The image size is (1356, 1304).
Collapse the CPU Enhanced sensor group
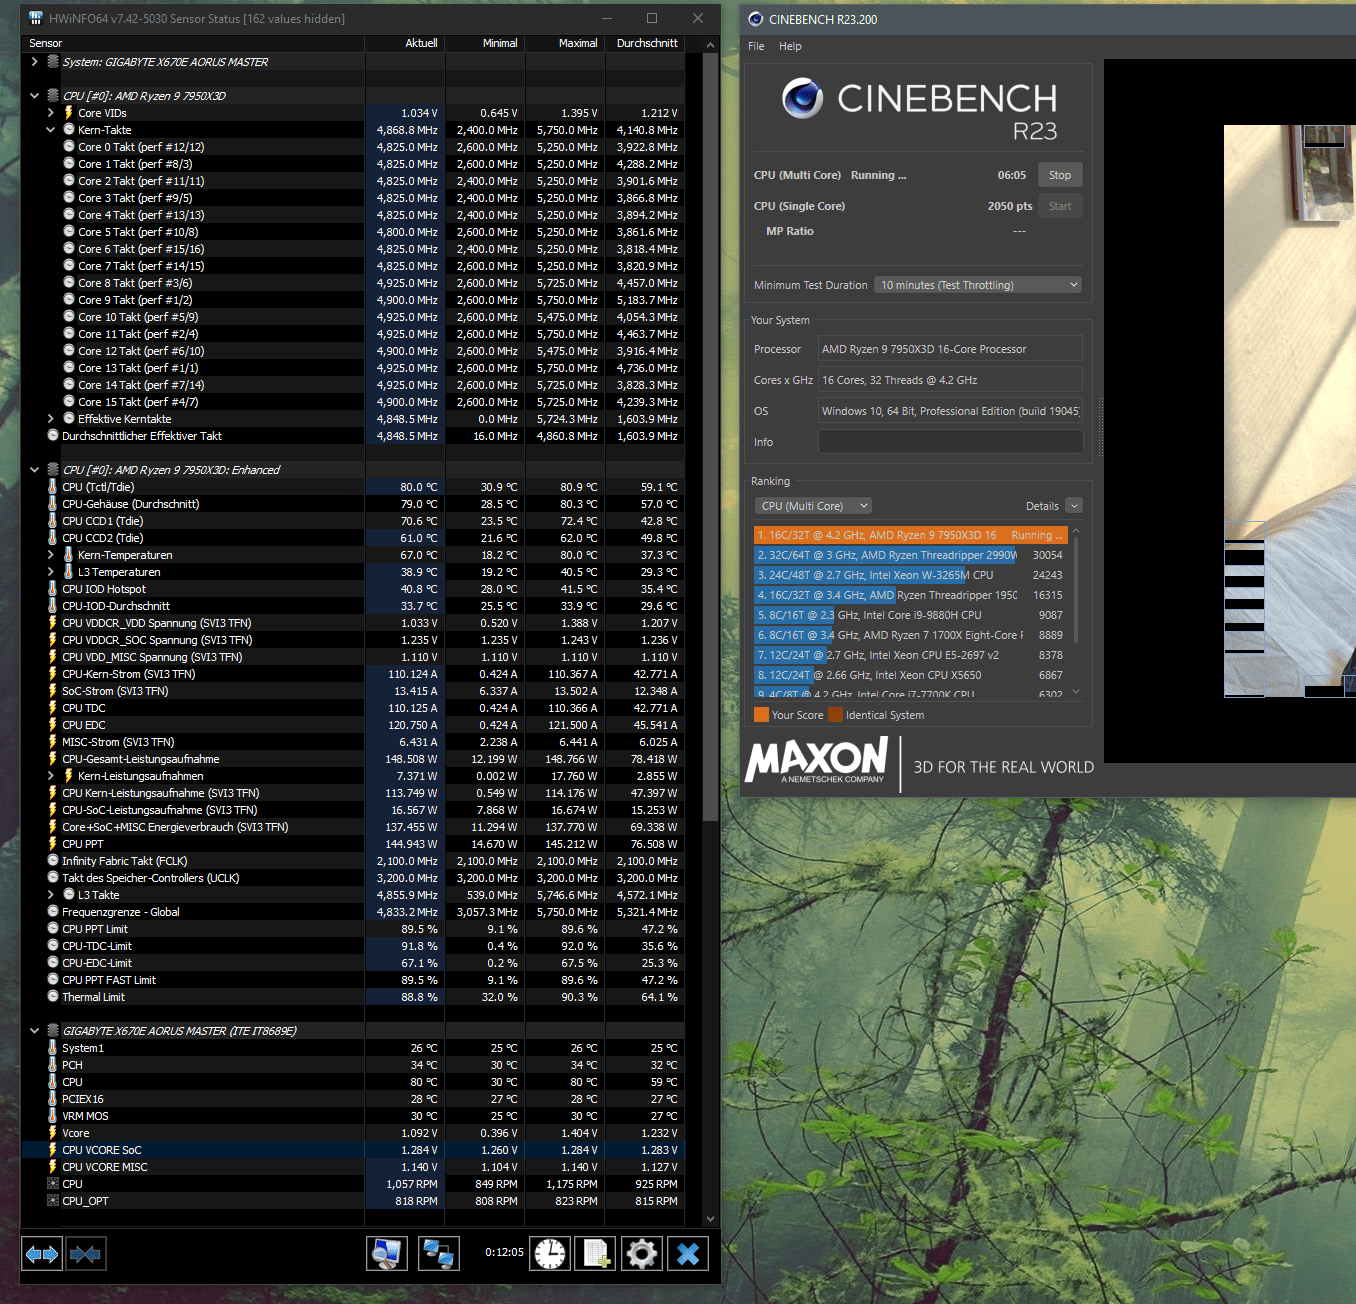pyautogui.click(x=35, y=470)
